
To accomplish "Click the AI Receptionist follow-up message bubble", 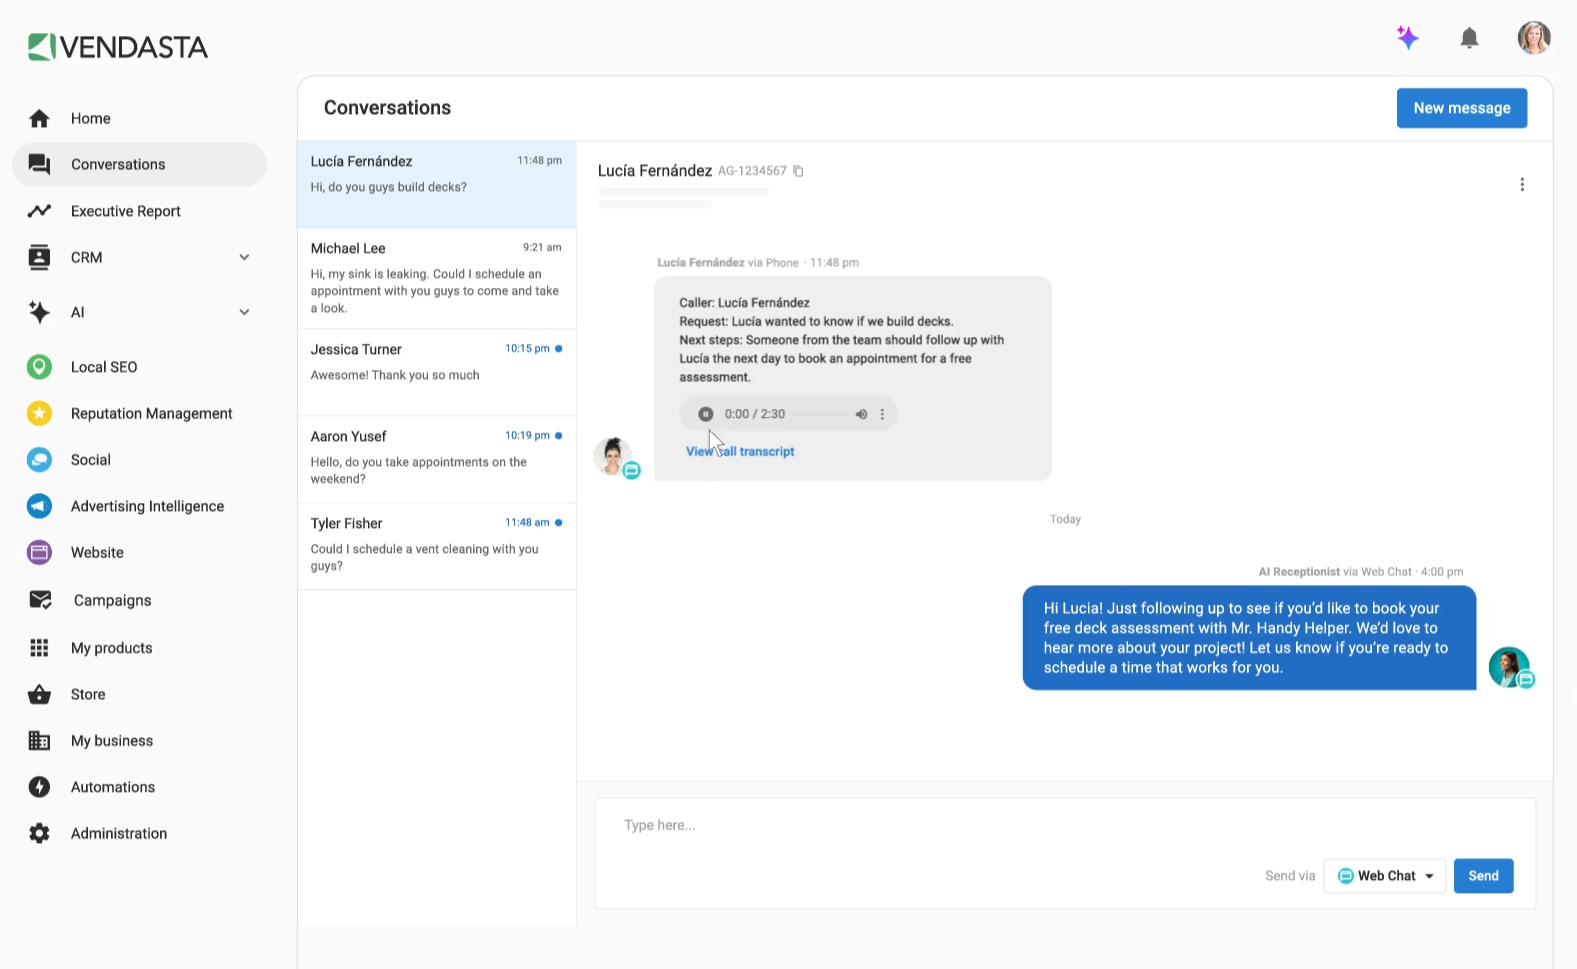I will [x=1249, y=638].
